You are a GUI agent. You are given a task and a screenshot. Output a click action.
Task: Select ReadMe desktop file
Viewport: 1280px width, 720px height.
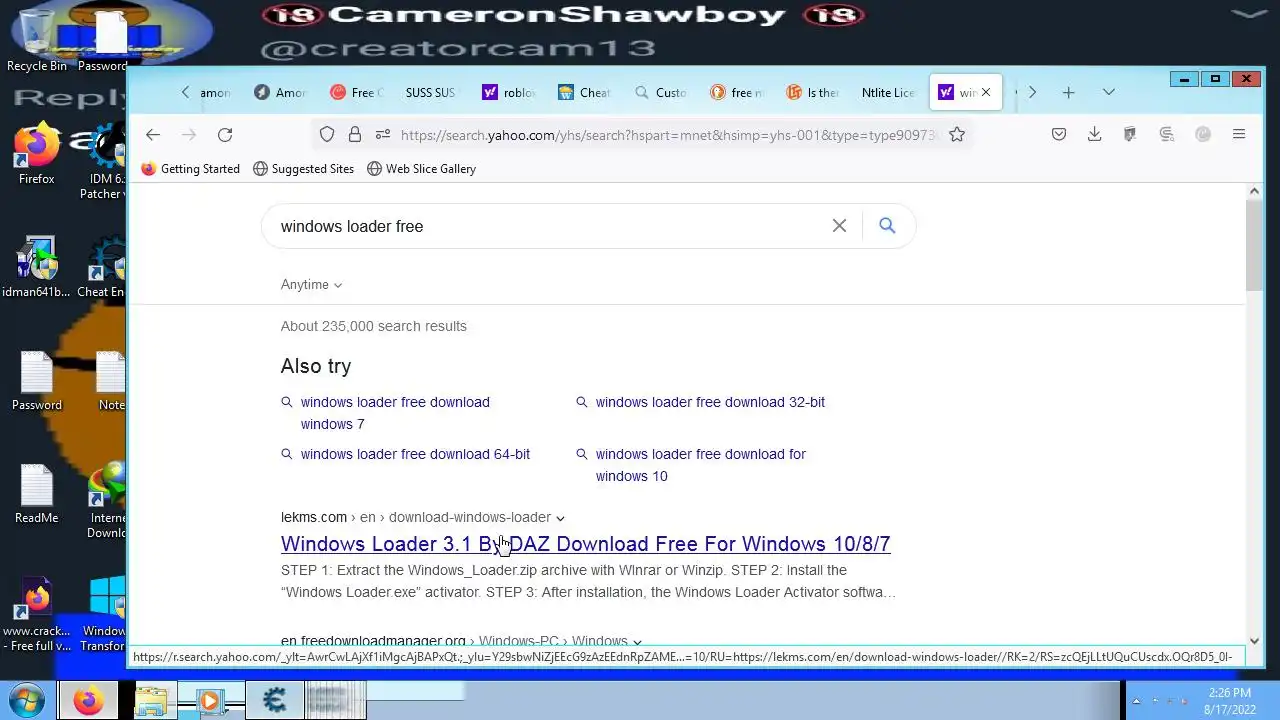(x=37, y=495)
